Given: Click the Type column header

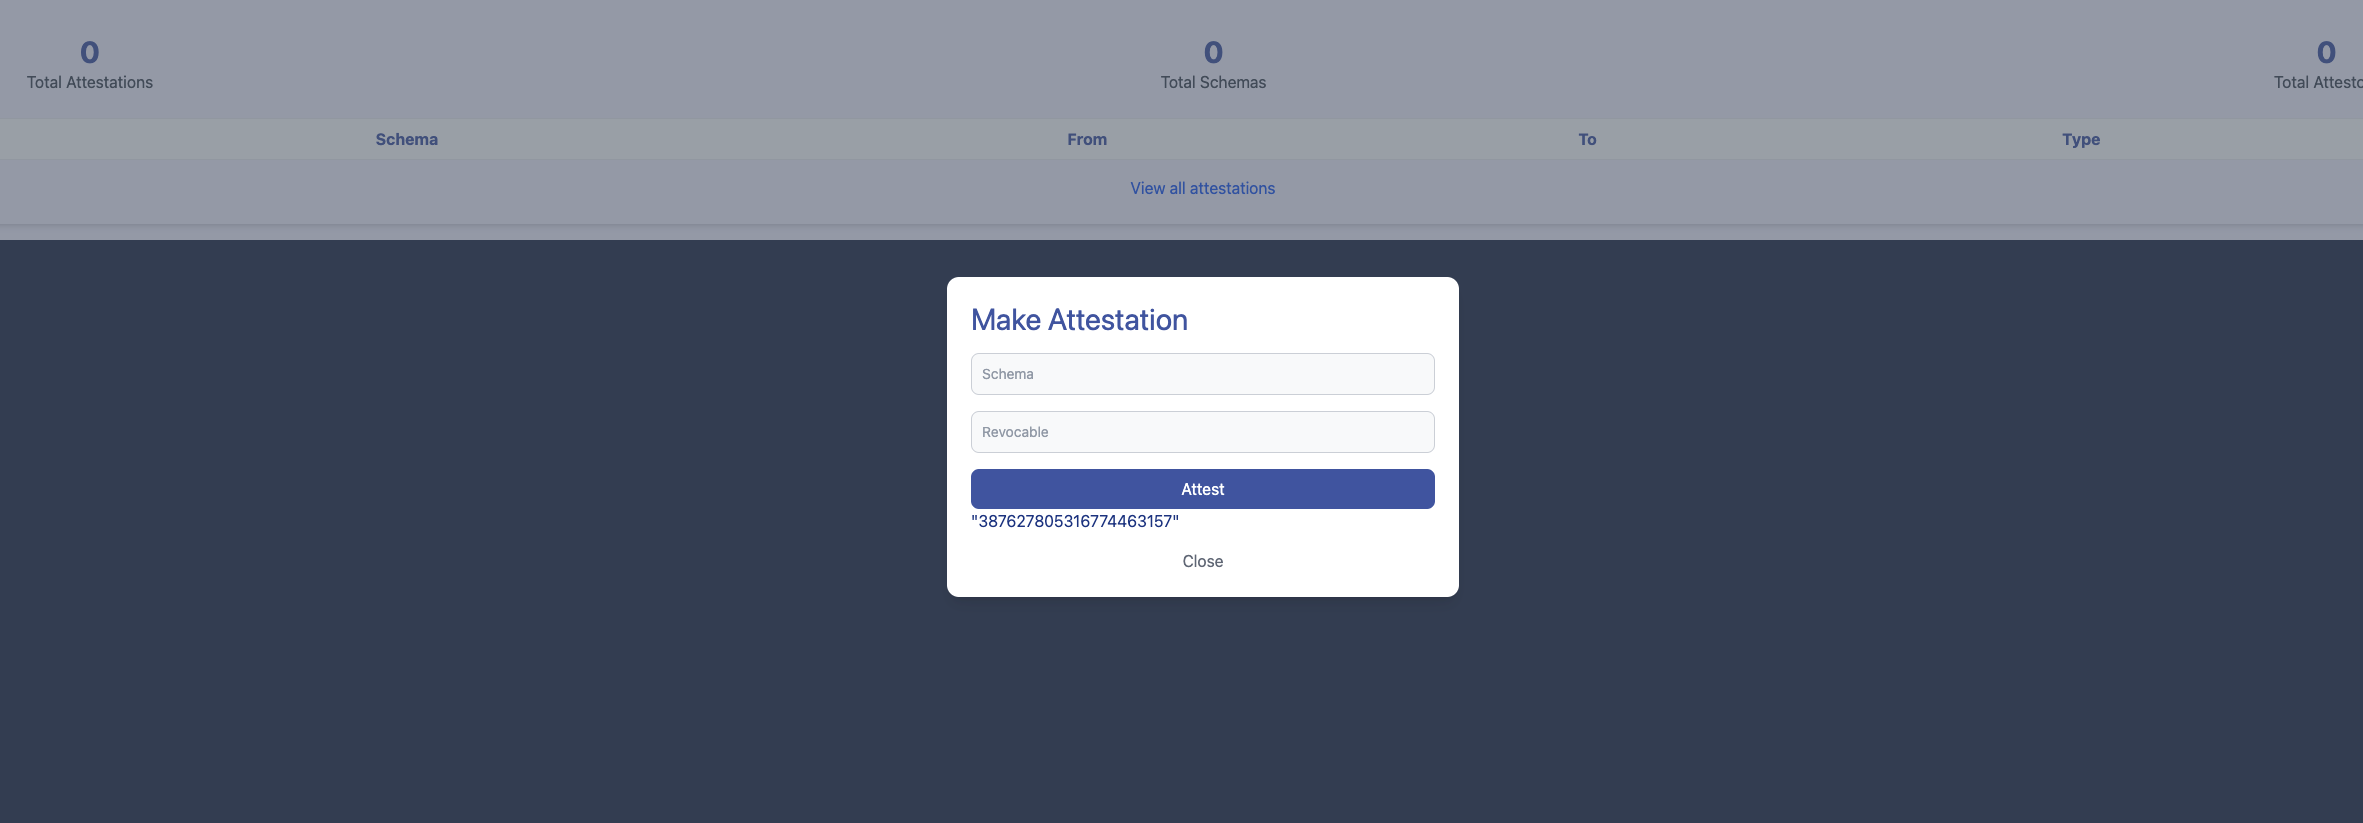Looking at the screenshot, I should [x=2081, y=139].
